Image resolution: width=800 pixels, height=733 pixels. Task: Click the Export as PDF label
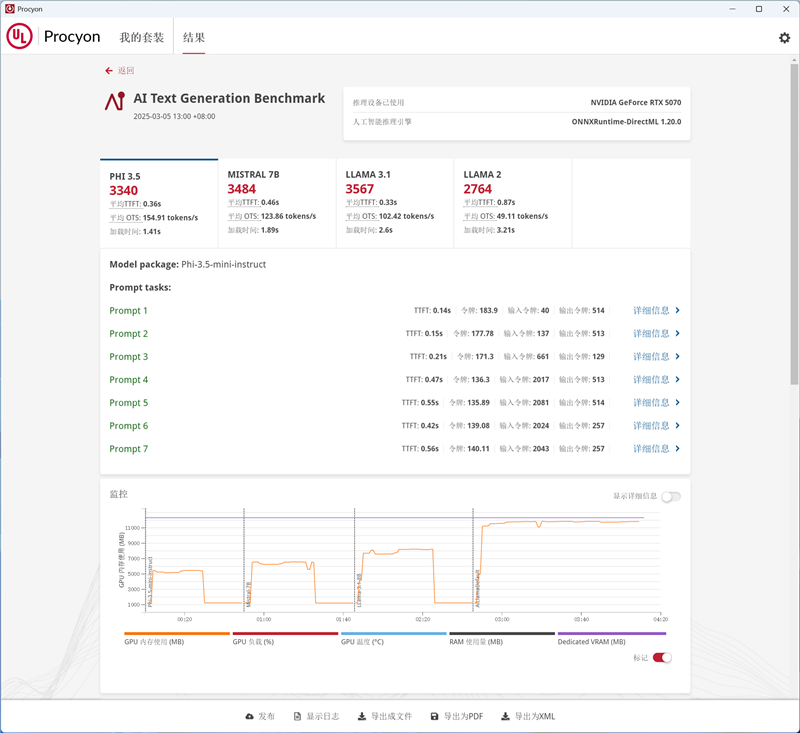463,717
